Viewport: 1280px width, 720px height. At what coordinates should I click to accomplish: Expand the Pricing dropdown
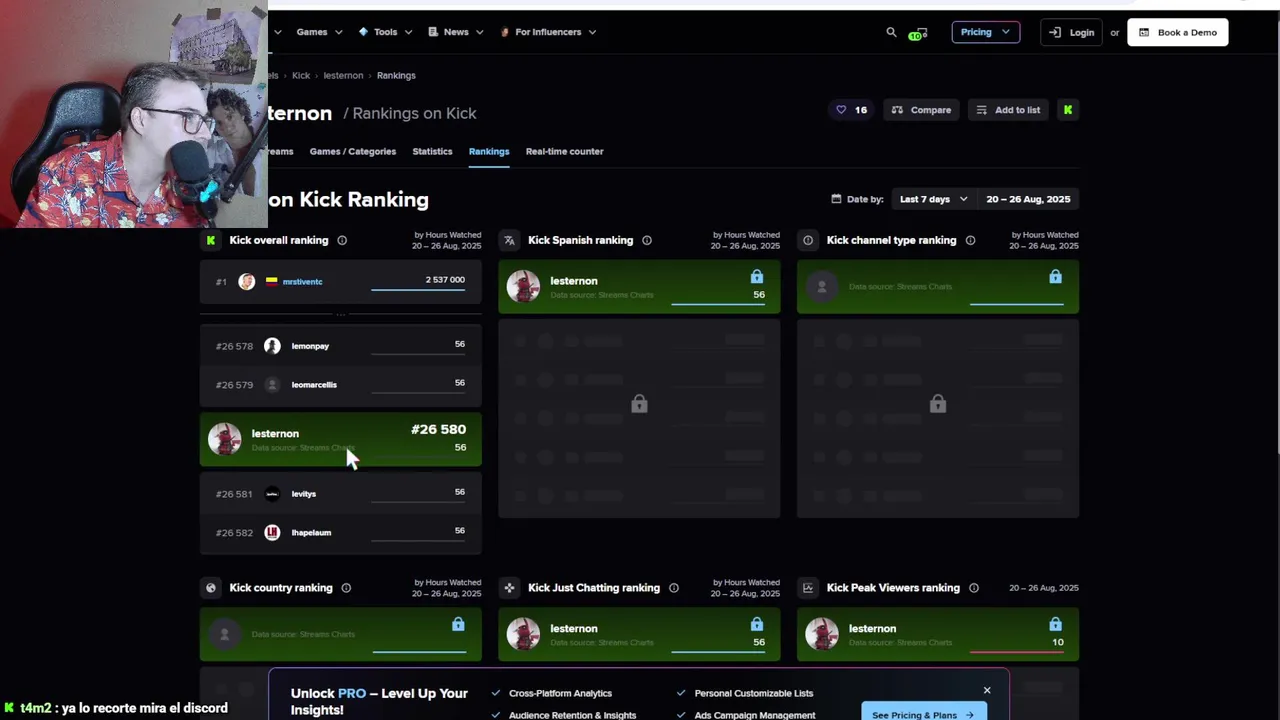pyautogui.click(x=985, y=32)
